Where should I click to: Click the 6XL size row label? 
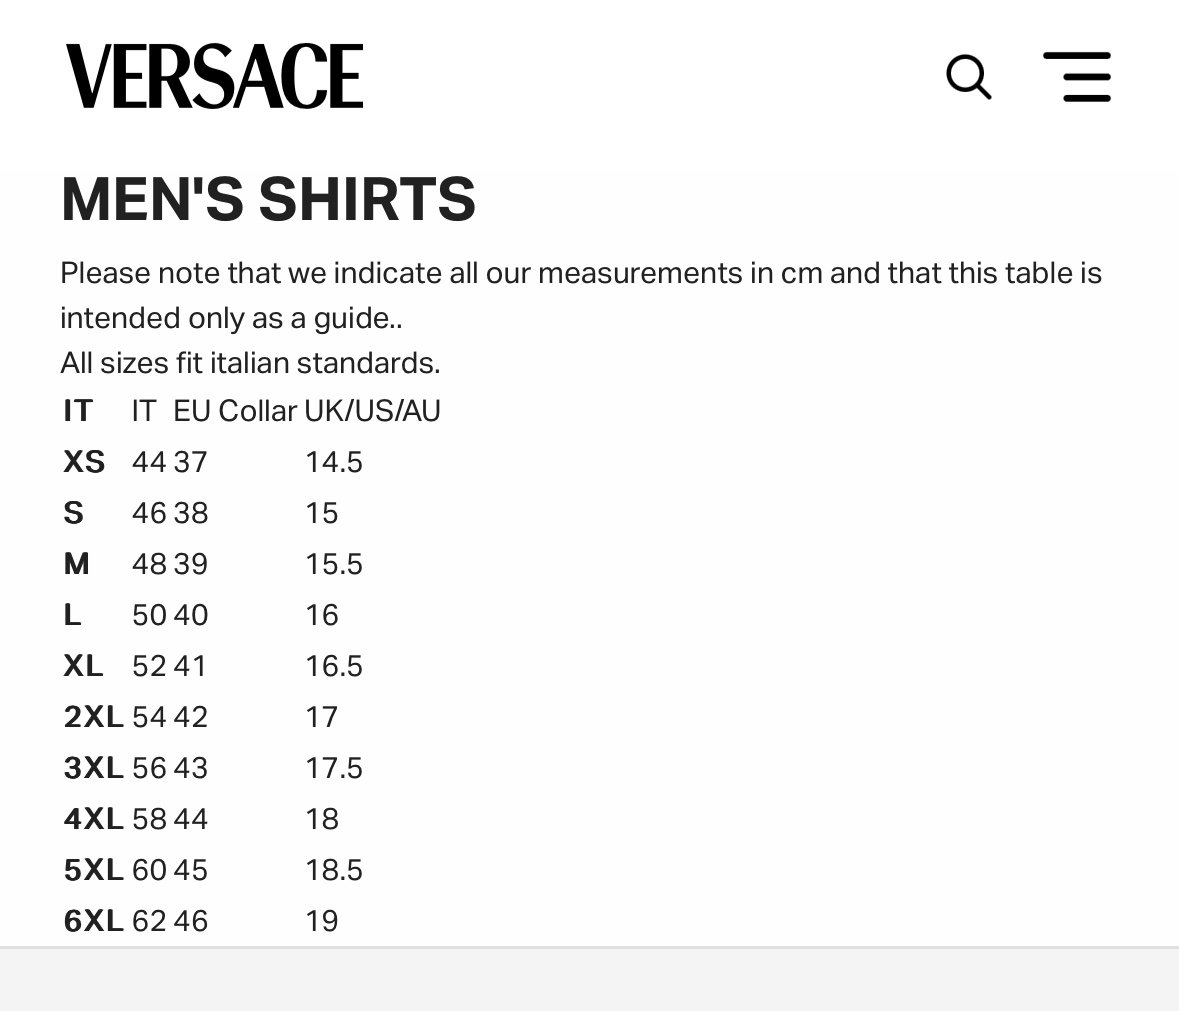[93, 922]
